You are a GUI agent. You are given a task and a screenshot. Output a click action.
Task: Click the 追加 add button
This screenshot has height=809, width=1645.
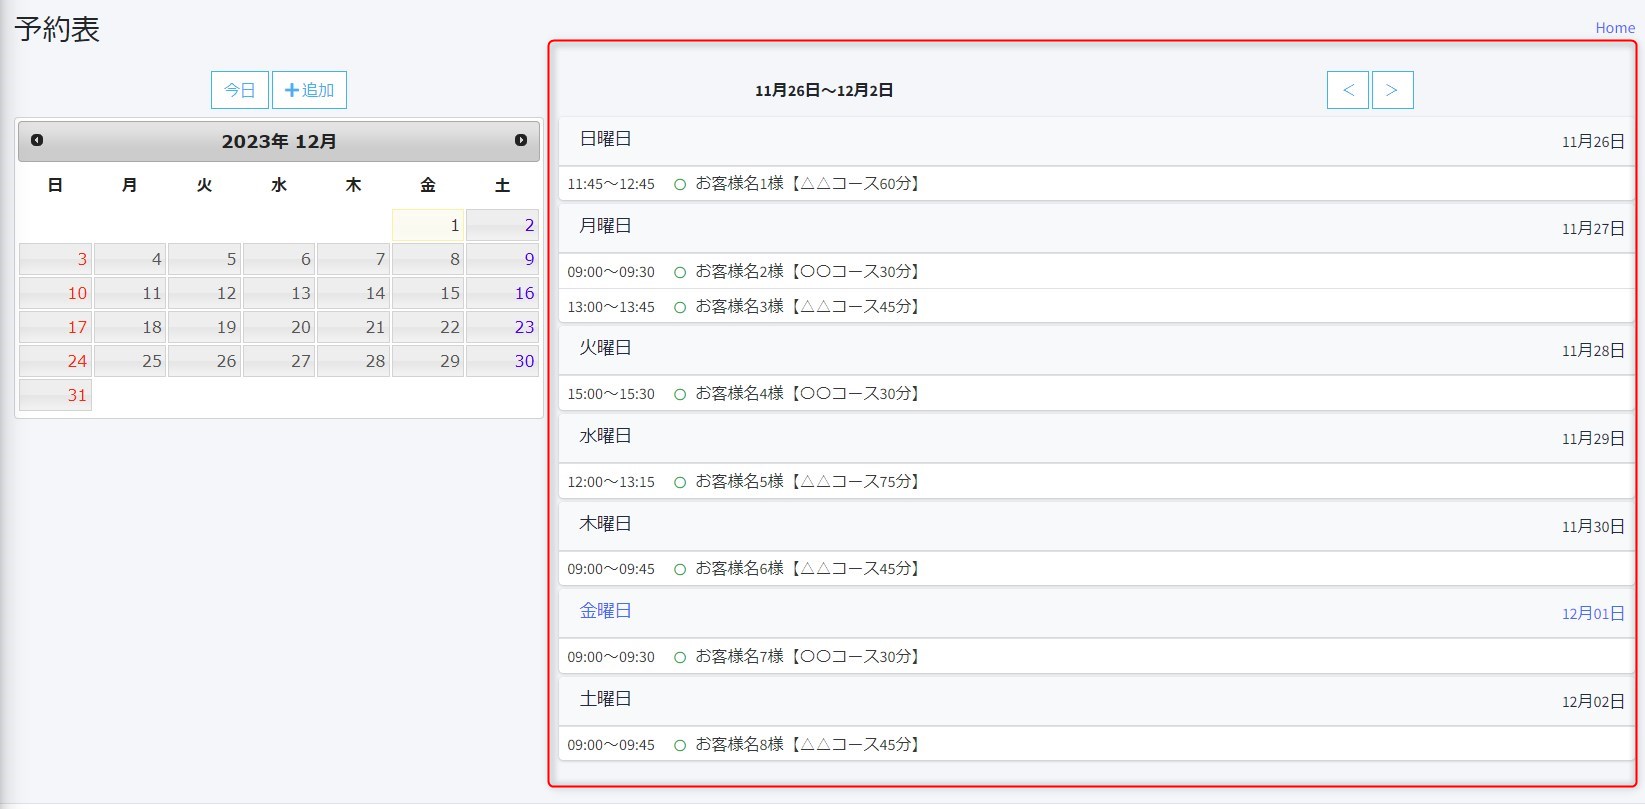point(309,90)
